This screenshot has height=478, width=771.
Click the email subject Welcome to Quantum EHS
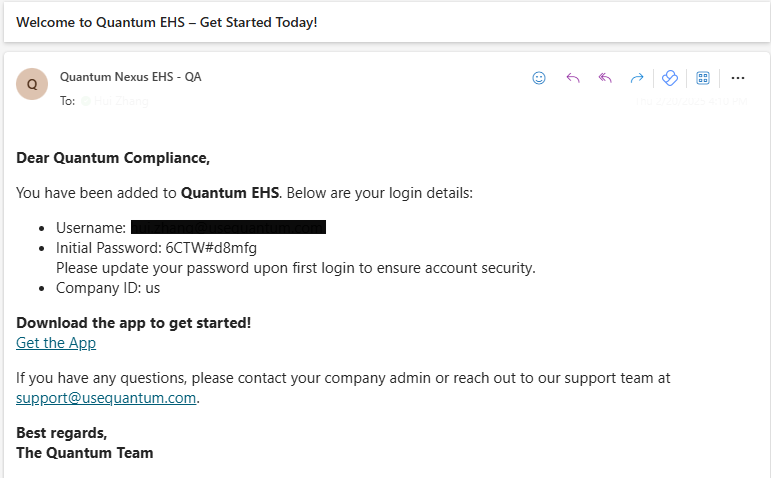click(x=167, y=22)
